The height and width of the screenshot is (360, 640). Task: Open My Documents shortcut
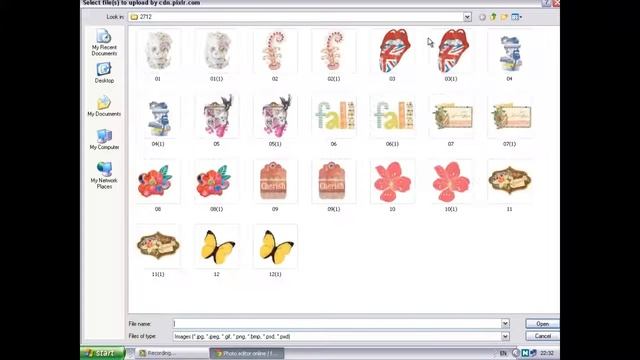[104, 106]
